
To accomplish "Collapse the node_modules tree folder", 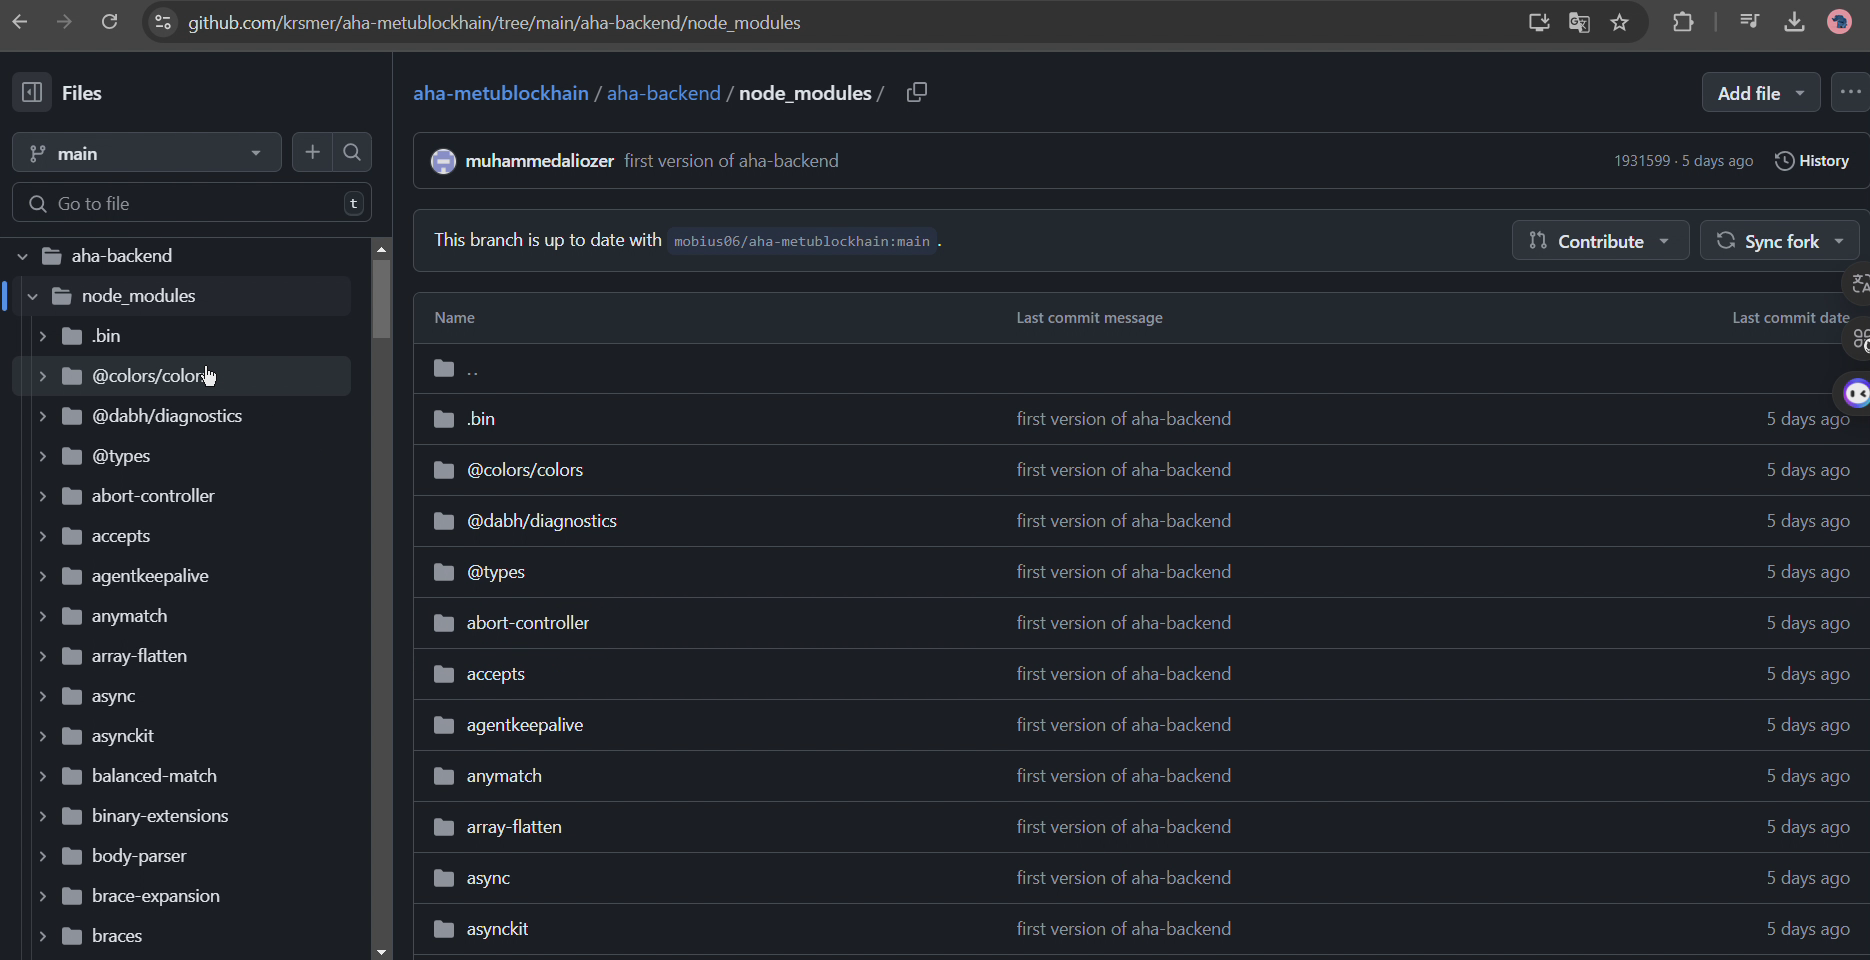I will pos(33,296).
